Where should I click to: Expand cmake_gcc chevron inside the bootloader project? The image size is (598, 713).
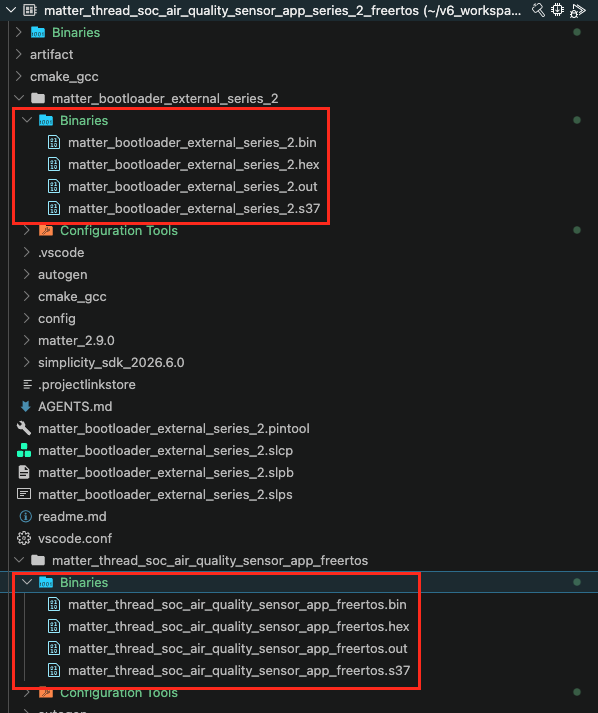(27, 296)
